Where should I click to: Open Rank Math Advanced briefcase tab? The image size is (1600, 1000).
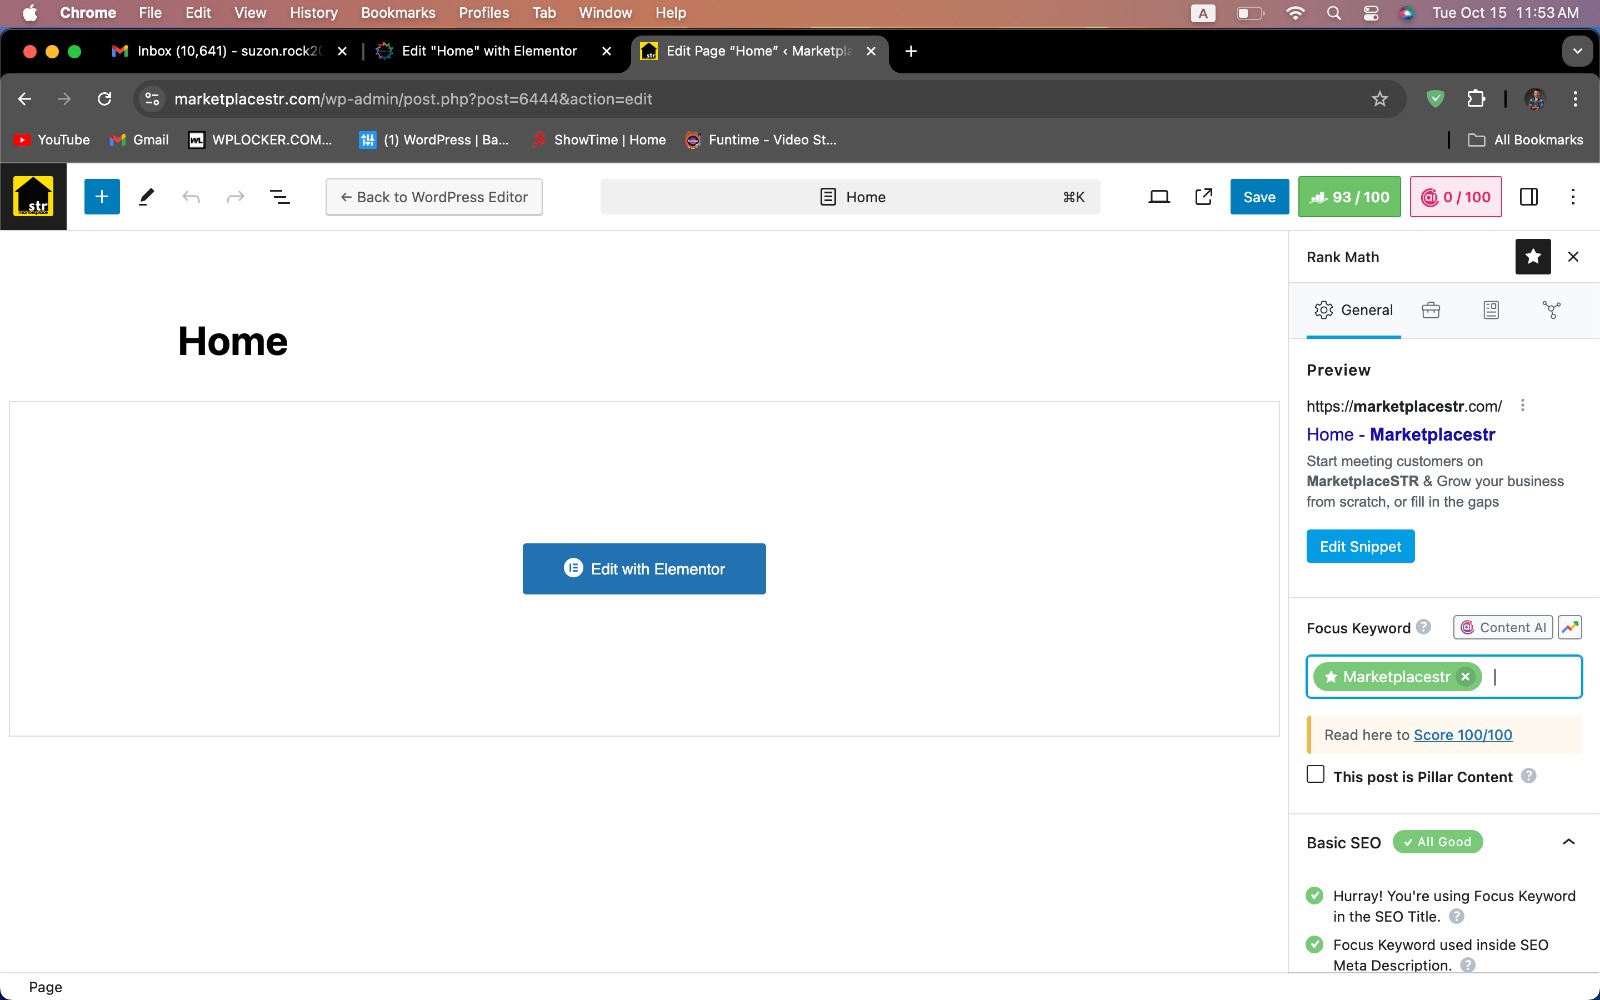pos(1431,310)
